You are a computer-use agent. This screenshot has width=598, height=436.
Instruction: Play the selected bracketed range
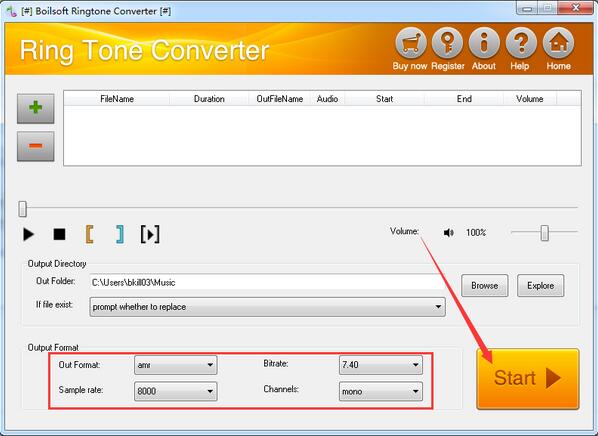(150, 234)
